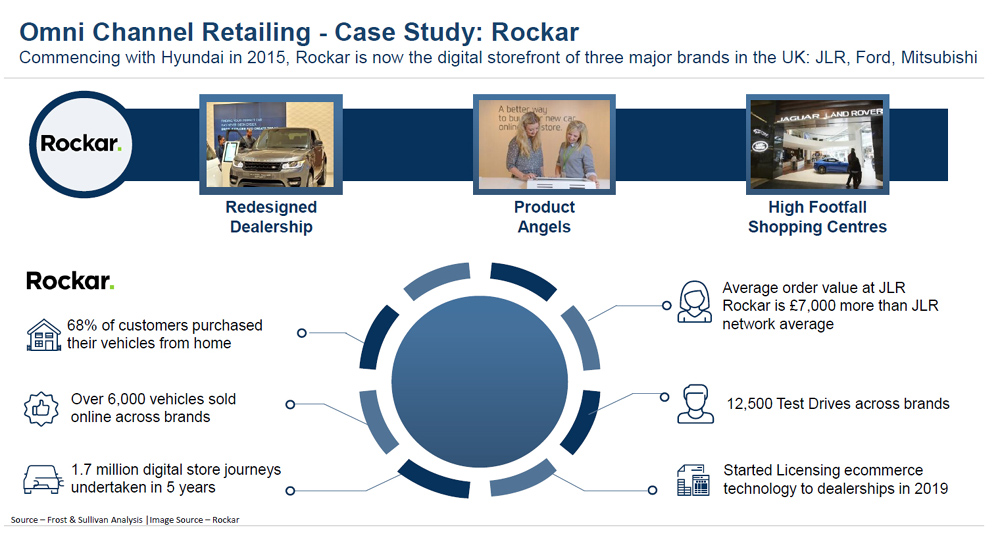
Task: Select the slide title Omni Channel Retailing
Action: 299,32
